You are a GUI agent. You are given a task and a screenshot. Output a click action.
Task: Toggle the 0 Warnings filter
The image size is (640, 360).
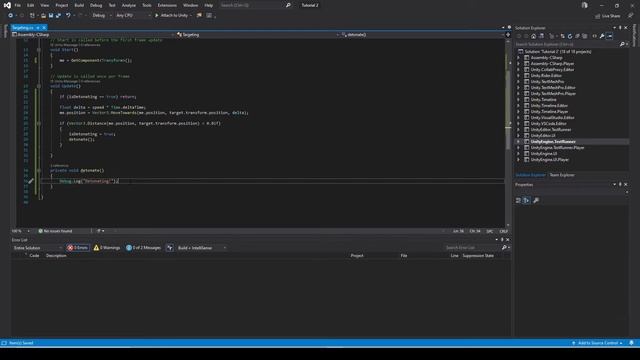(107, 248)
